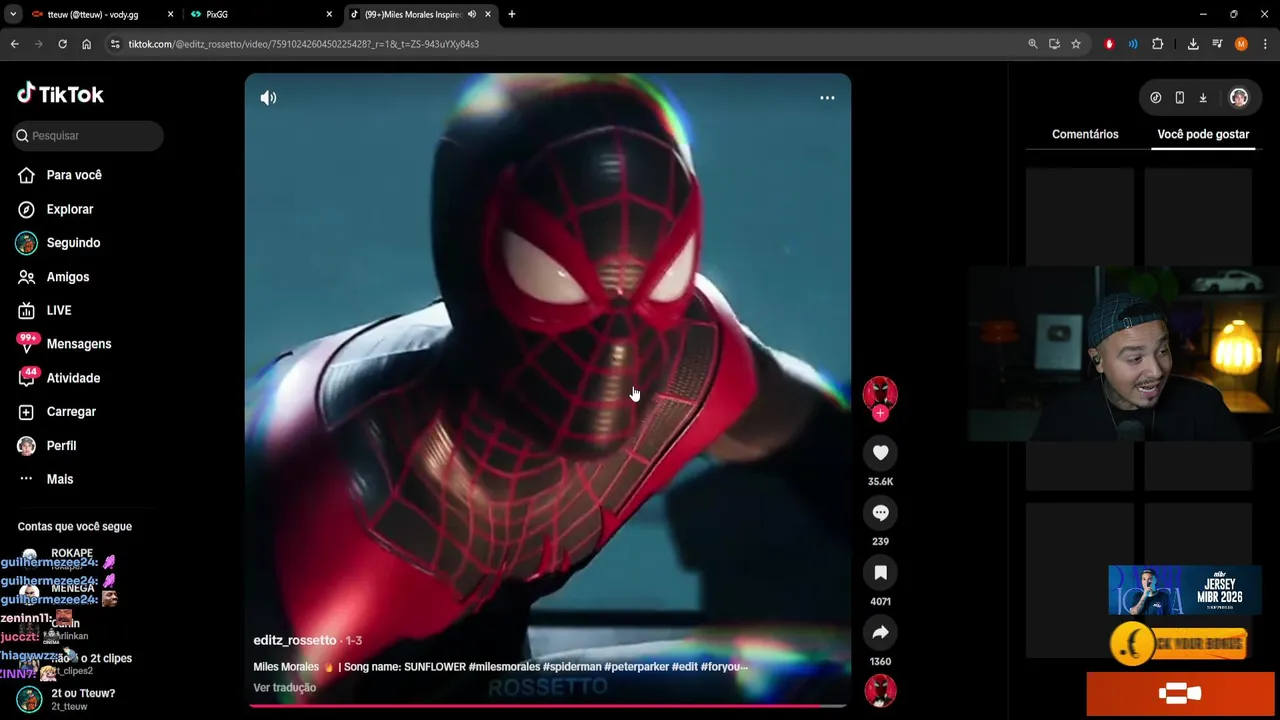This screenshot has height=720, width=1280.
Task: Click the #spiderman hashtag
Action: (x=572, y=667)
